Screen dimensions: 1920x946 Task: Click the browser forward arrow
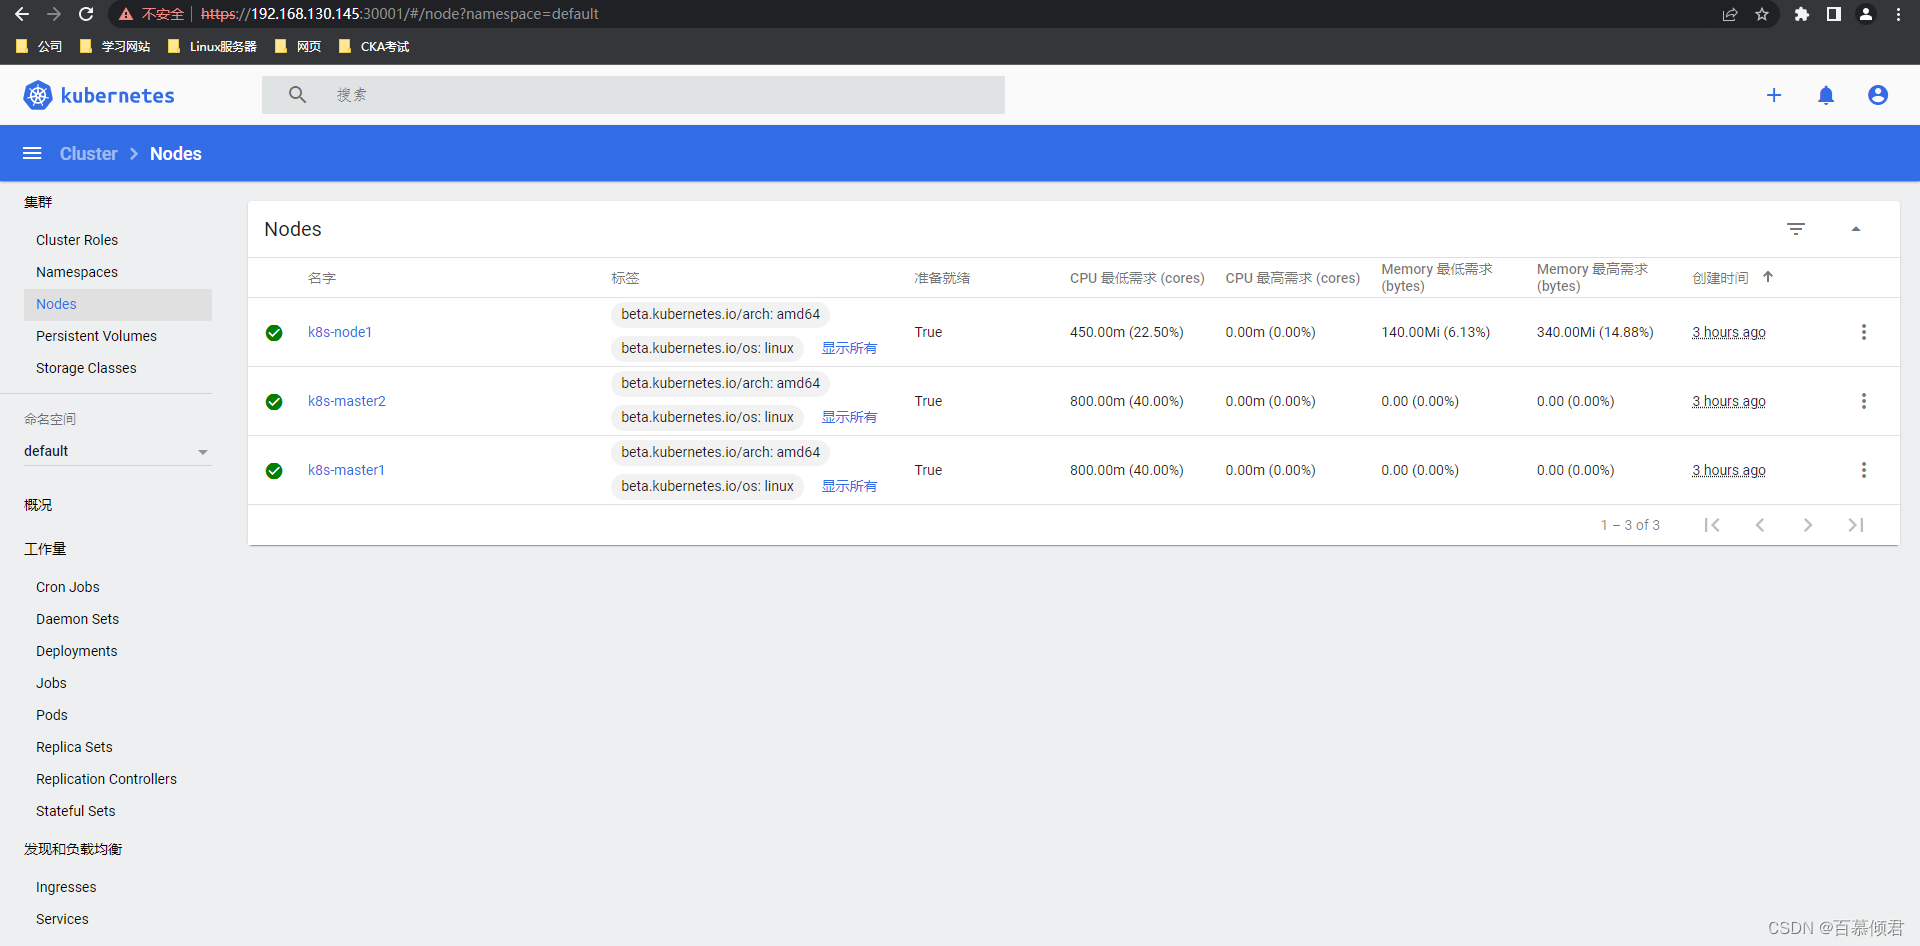(54, 14)
